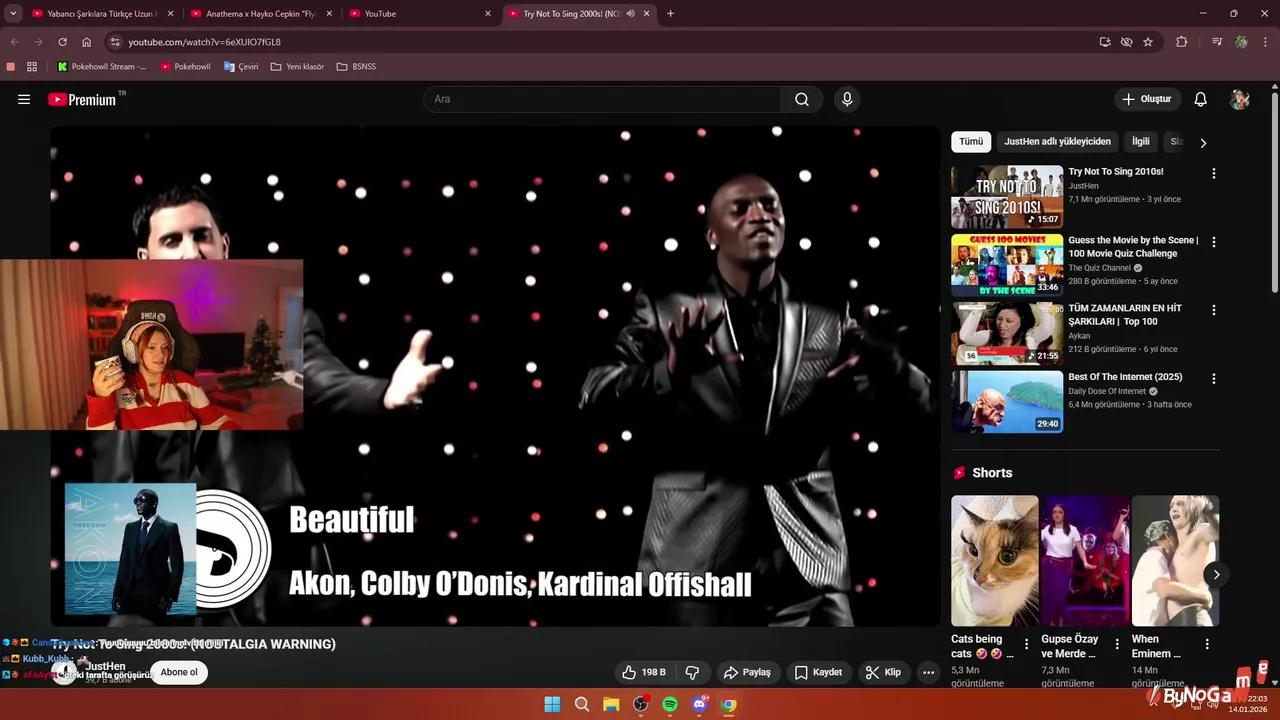Select JustHen adlı yükleyiciden chip
Viewport: 1280px width, 720px height.
point(1057,142)
